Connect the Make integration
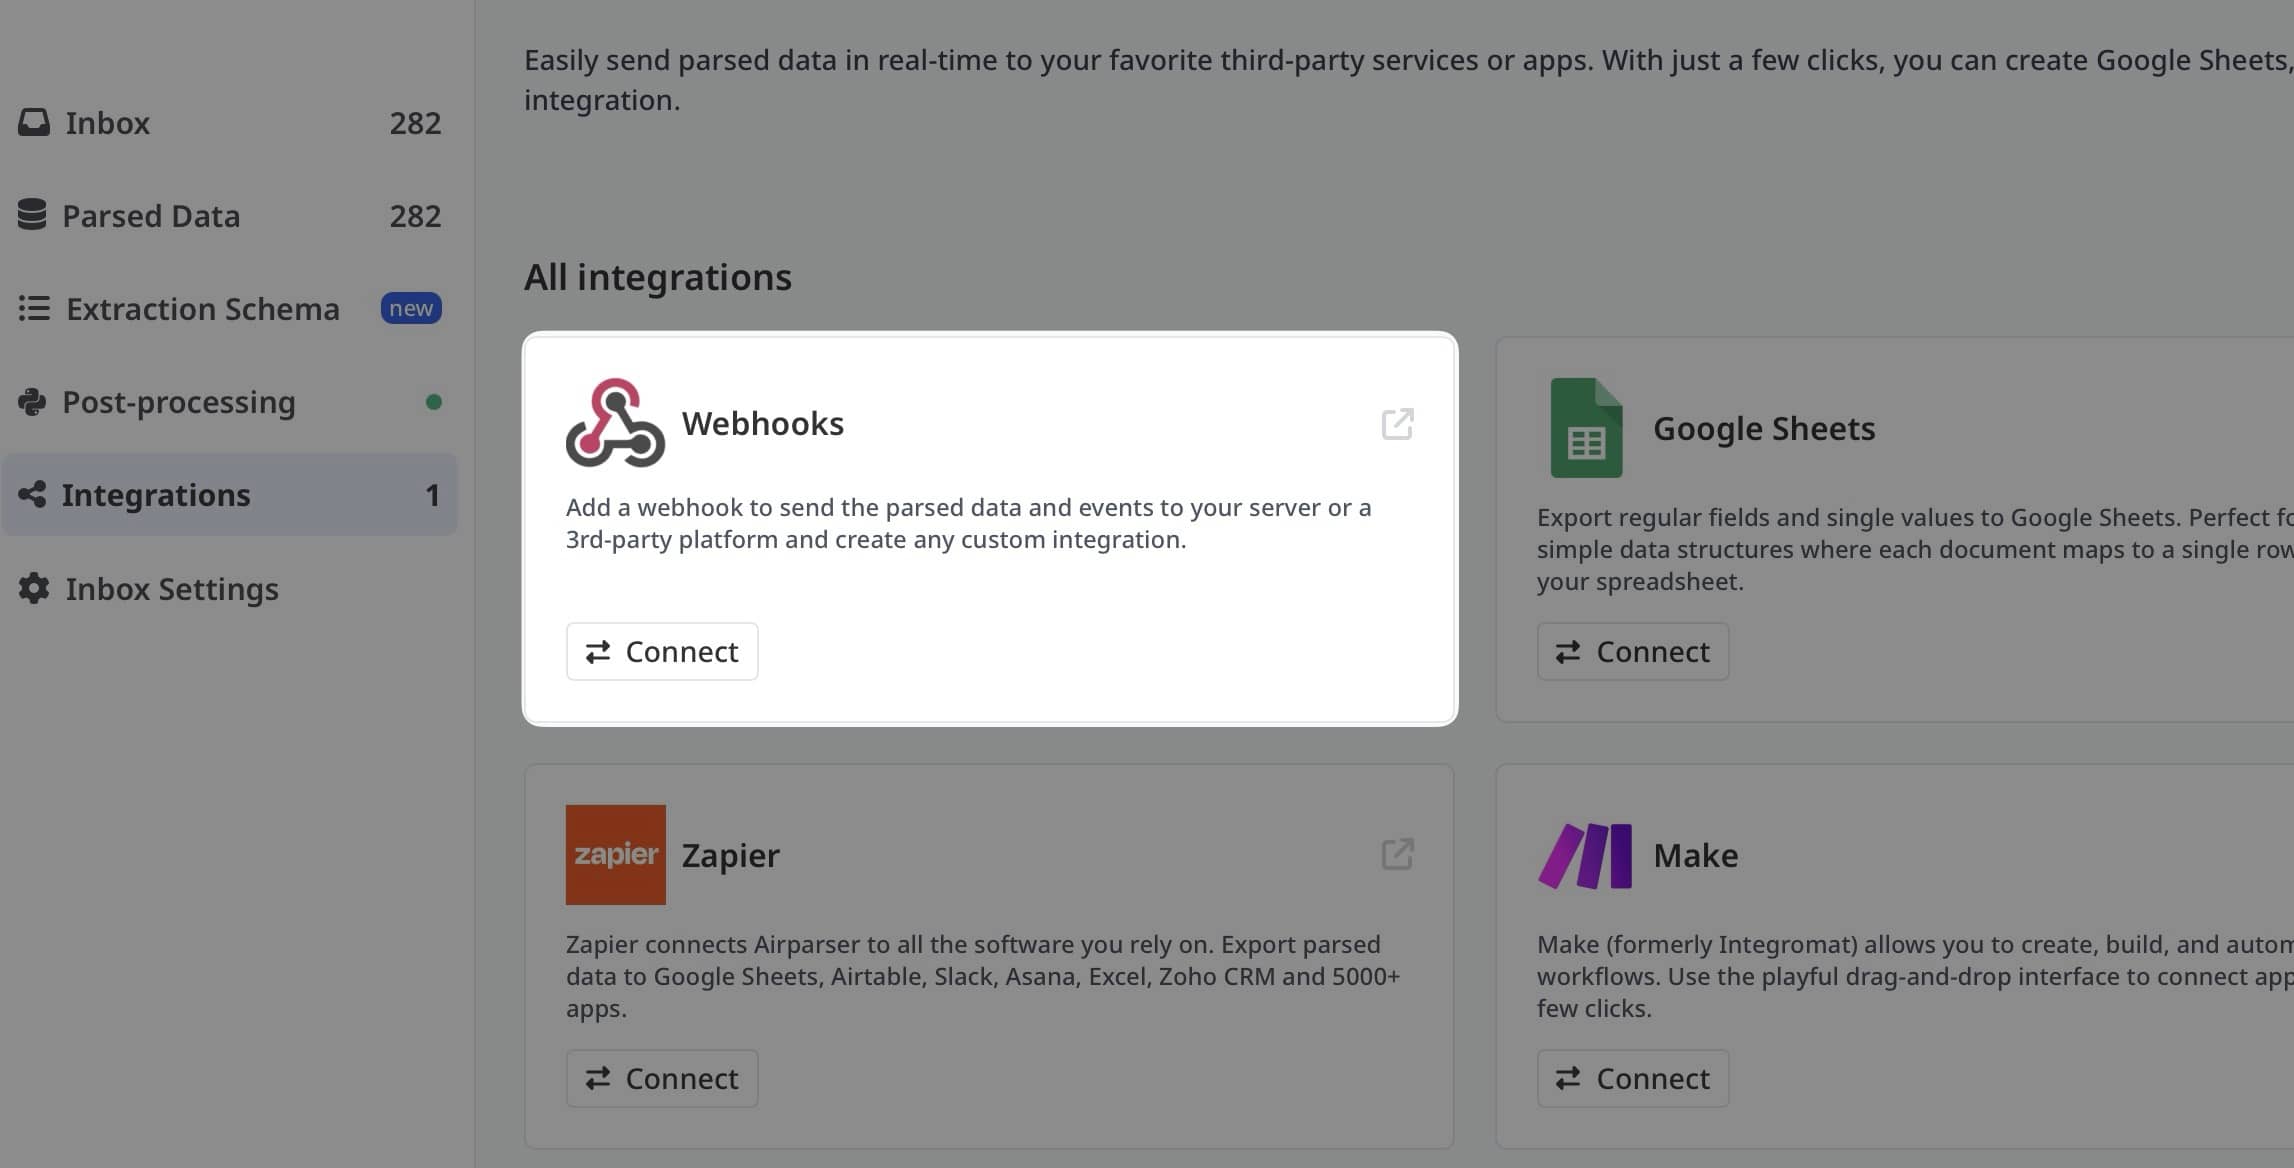 tap(1632, 1078)
